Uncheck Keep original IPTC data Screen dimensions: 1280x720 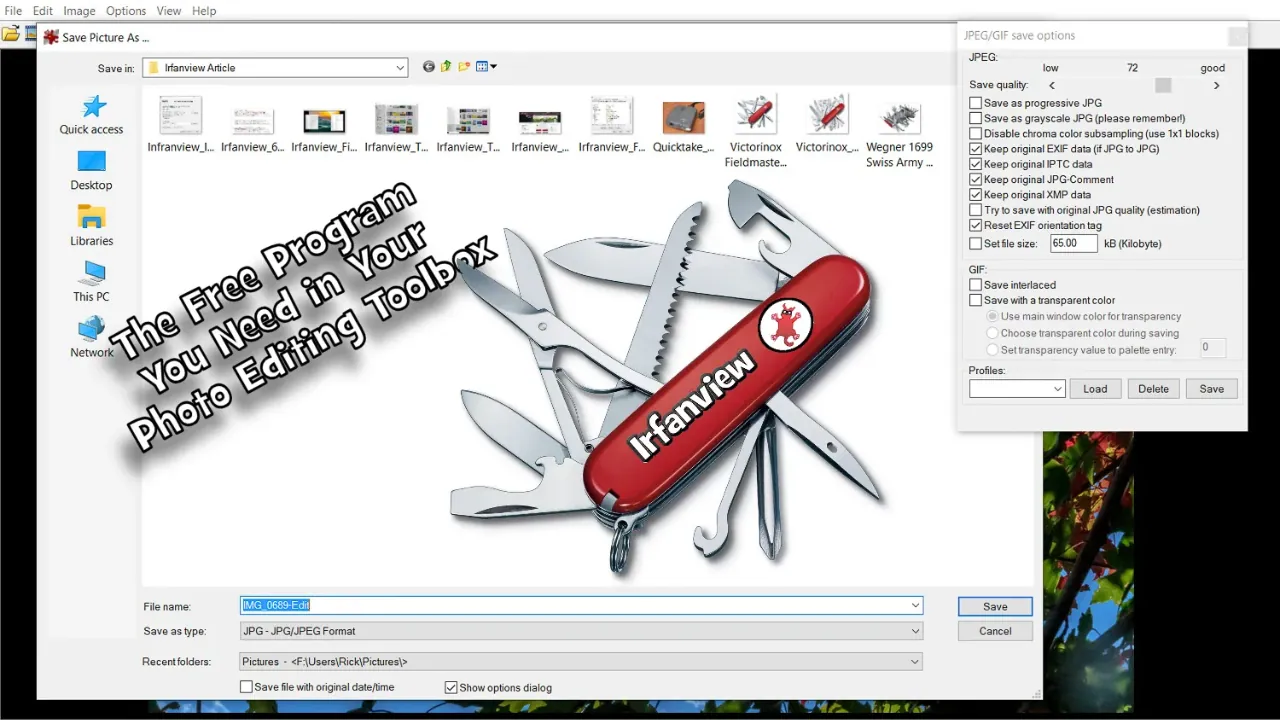[976, 164]
